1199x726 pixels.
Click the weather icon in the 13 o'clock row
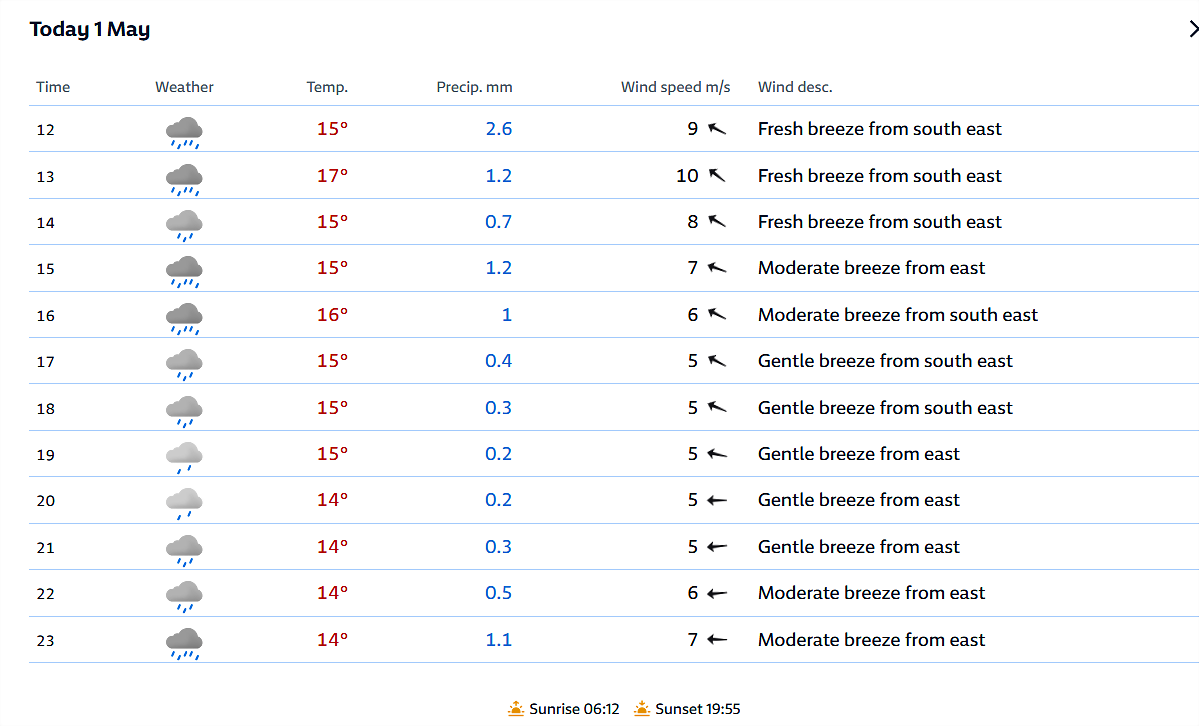(184, 179)
